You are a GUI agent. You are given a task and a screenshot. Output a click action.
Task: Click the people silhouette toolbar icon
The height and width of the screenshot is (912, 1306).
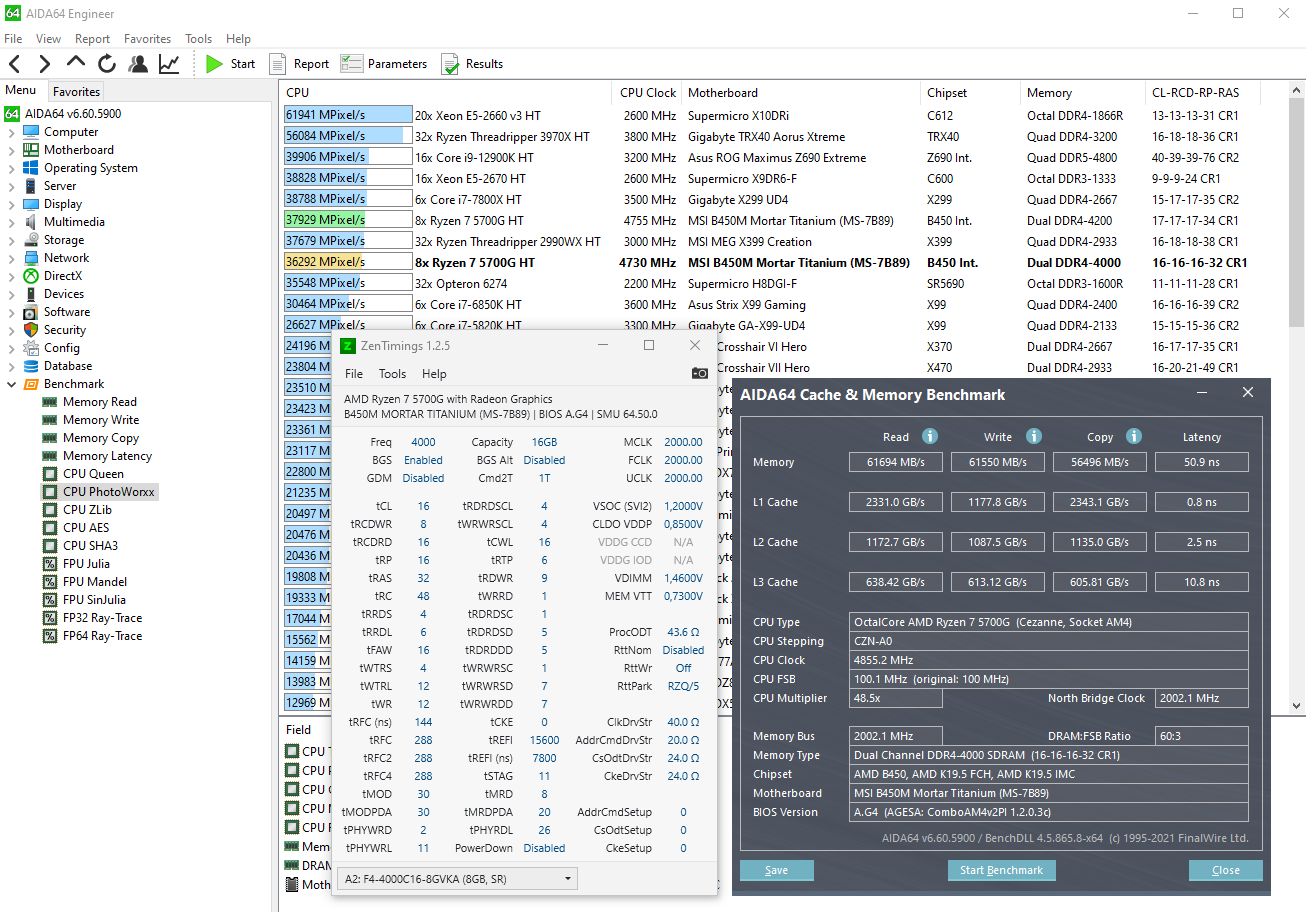[x=138, y=64]
